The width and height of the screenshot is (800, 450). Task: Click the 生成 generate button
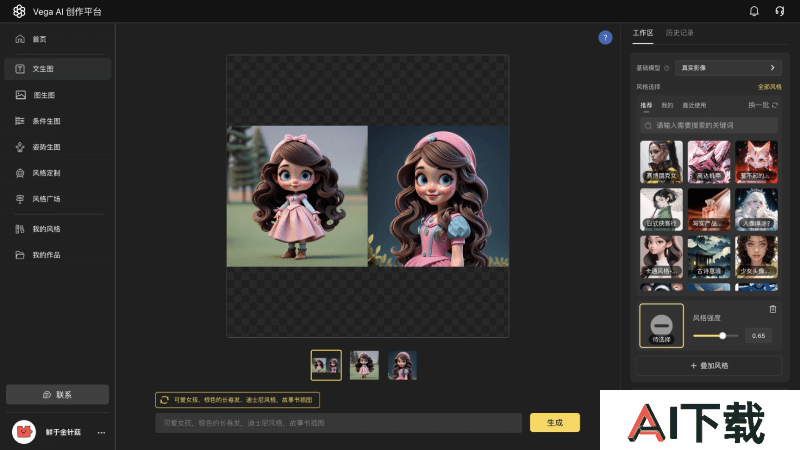555,422
